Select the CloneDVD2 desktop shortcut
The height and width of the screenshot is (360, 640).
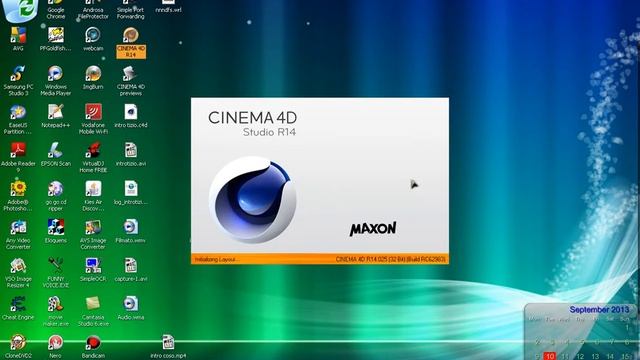[18, 347]
